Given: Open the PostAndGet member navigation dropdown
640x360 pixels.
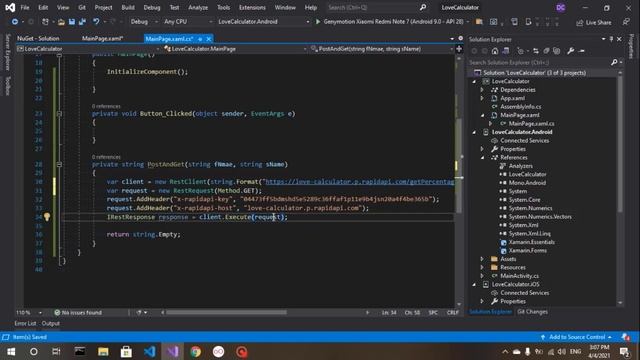Looking at the screenshot, I should point(382,49).
